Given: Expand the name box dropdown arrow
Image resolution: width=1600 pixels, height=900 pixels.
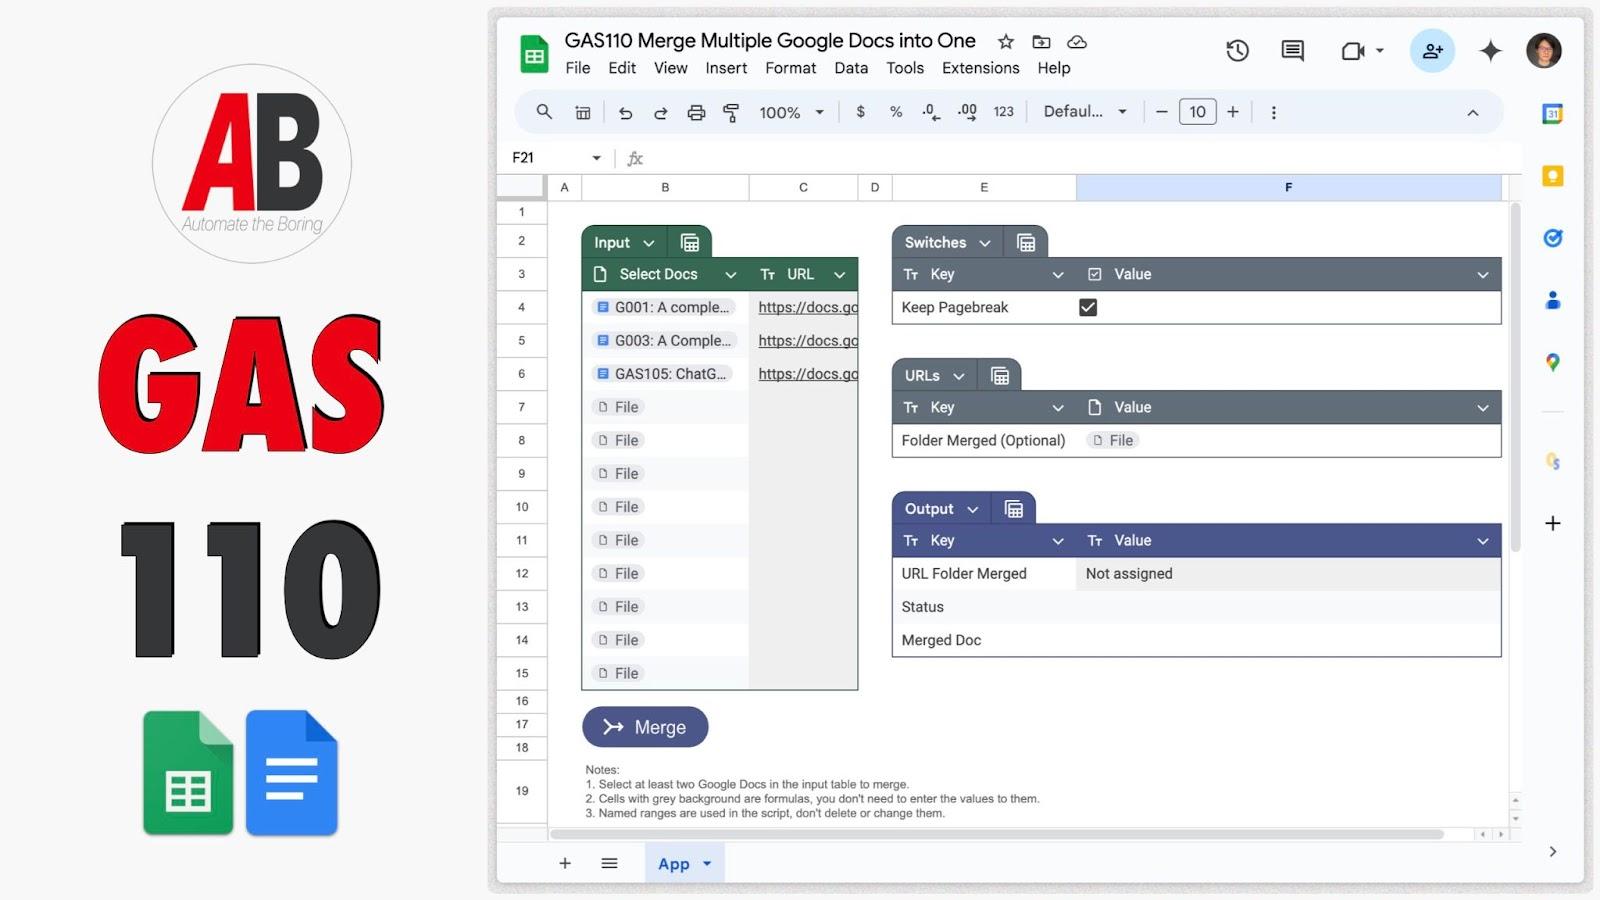Looking at the screenshot, I should point(596,158).
